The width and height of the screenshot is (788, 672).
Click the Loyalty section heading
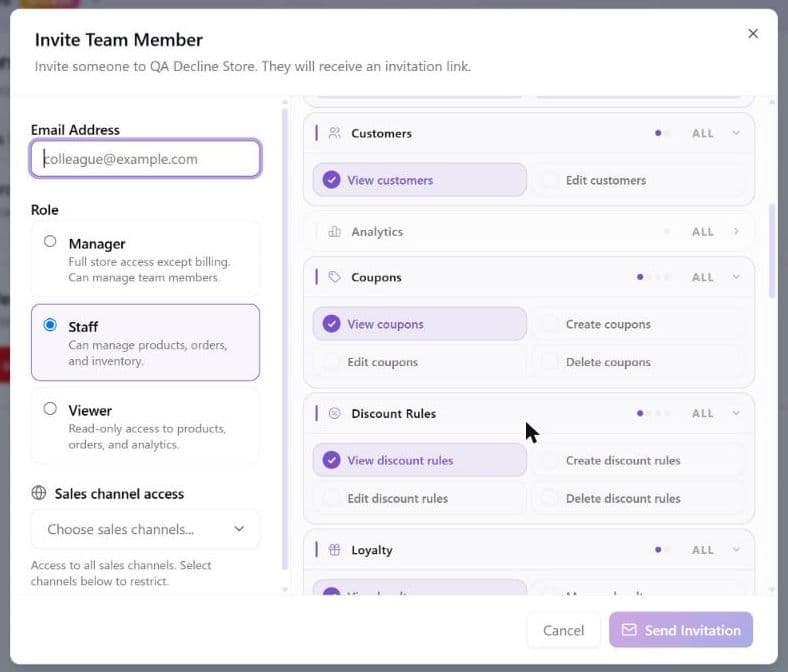[372, 550]
